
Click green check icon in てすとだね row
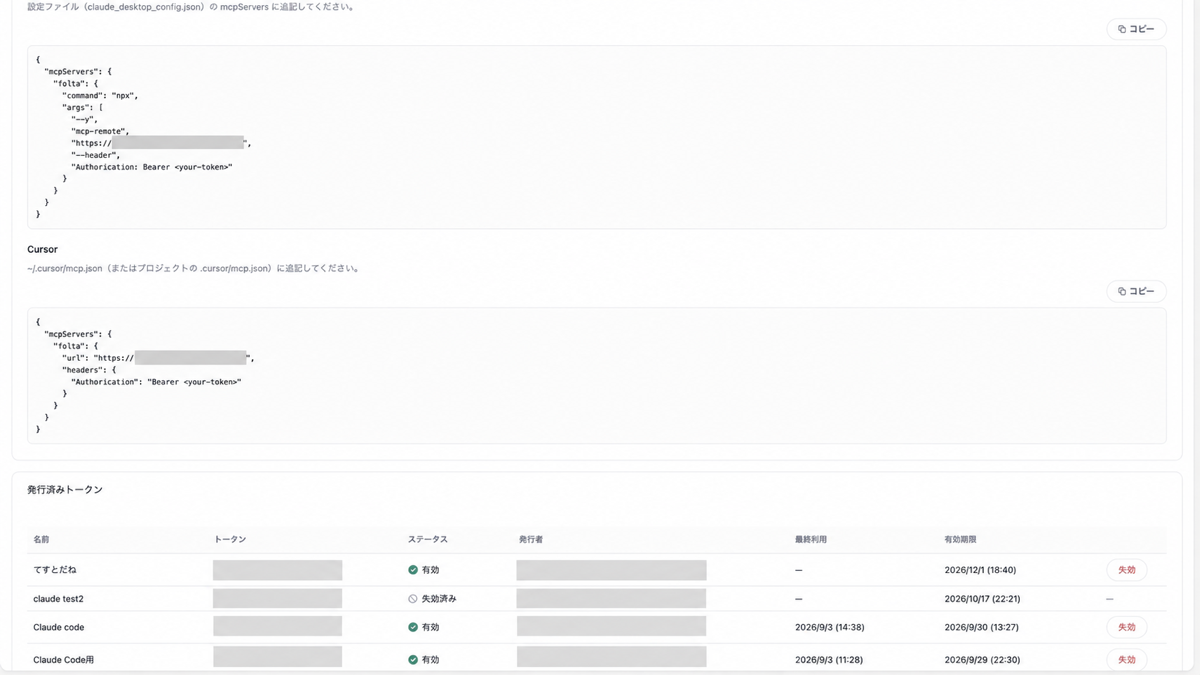click(413, 570)
